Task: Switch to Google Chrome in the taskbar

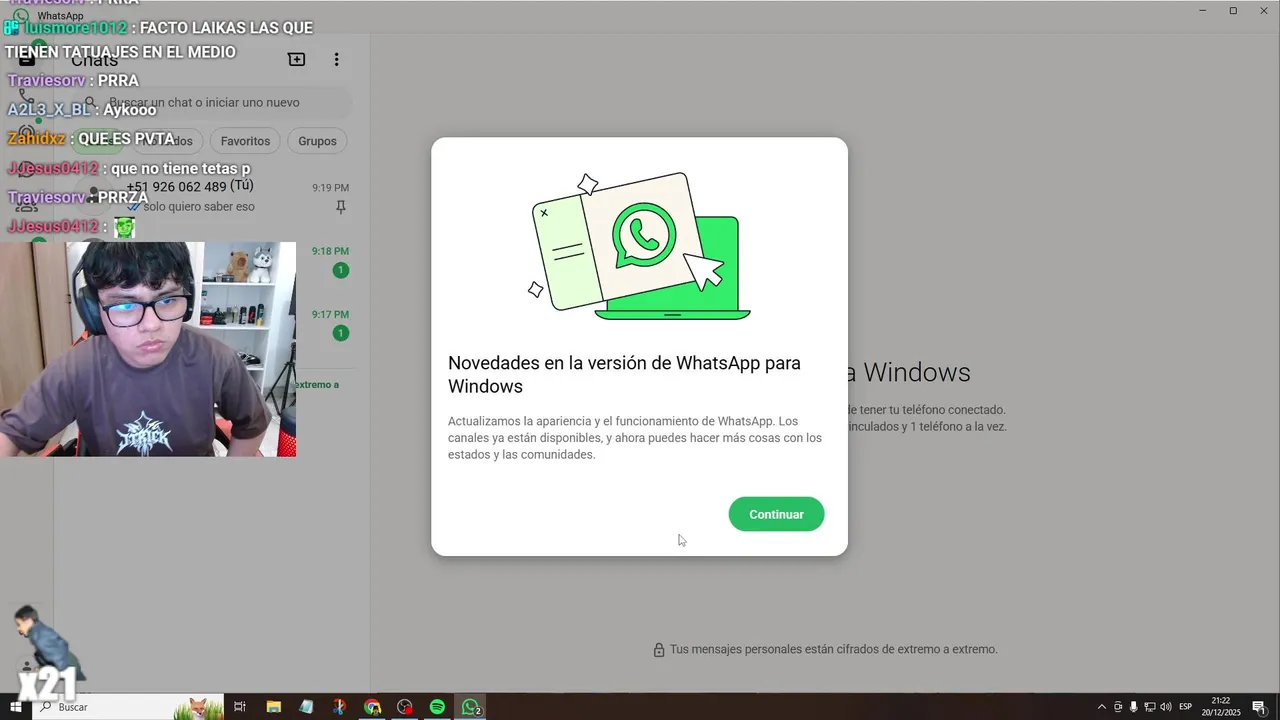Action: click(x=372, y=707)
